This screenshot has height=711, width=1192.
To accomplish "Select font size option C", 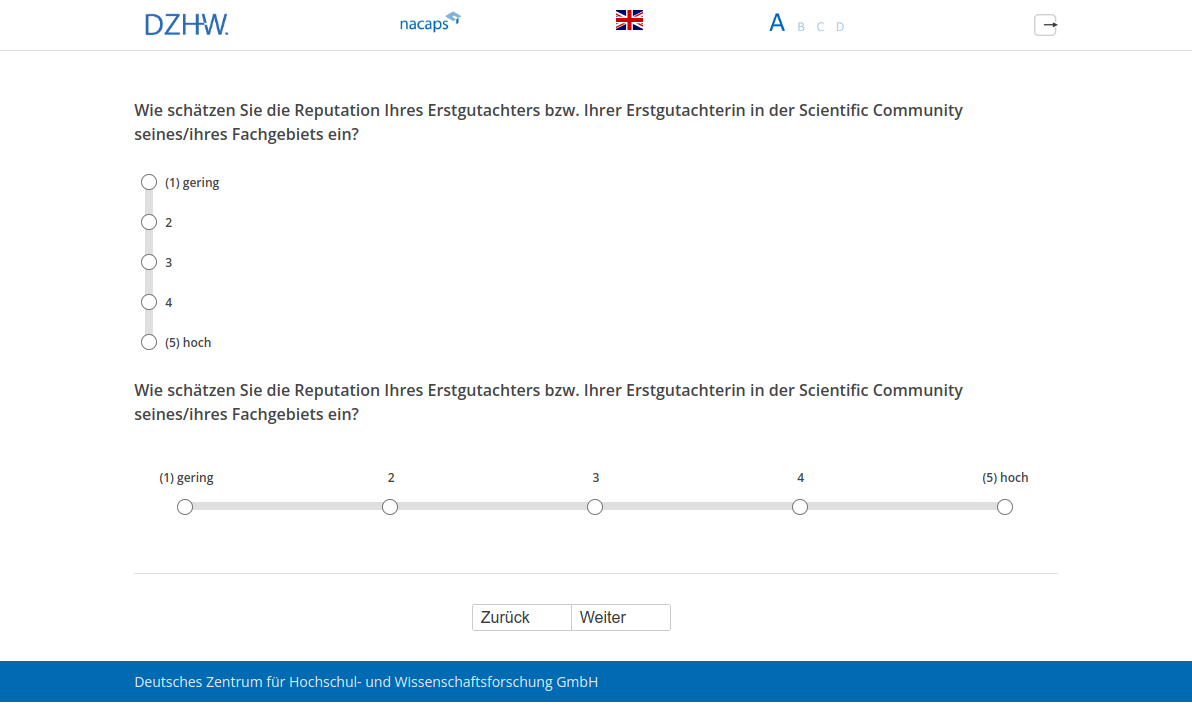I will pyautogui.click(x=820, y=27).
